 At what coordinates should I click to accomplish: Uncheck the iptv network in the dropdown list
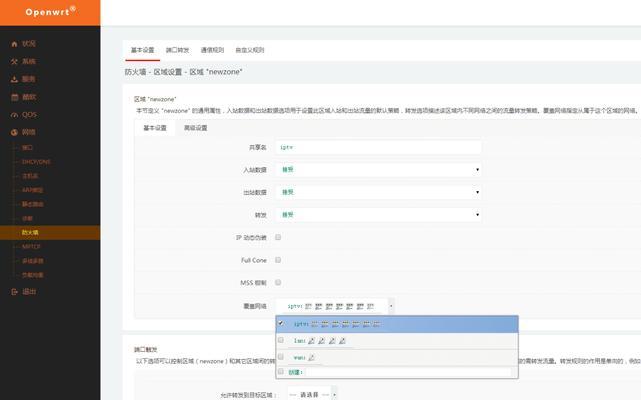[281, 323]
